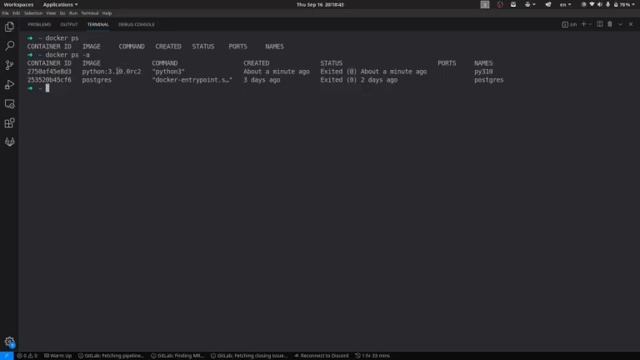Switch to the Output tab
Screen dimensions: 640x360
(x=69, y=24)
